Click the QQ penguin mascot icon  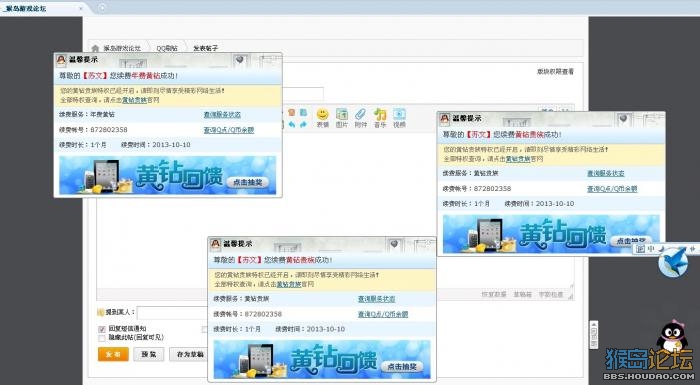672,335
